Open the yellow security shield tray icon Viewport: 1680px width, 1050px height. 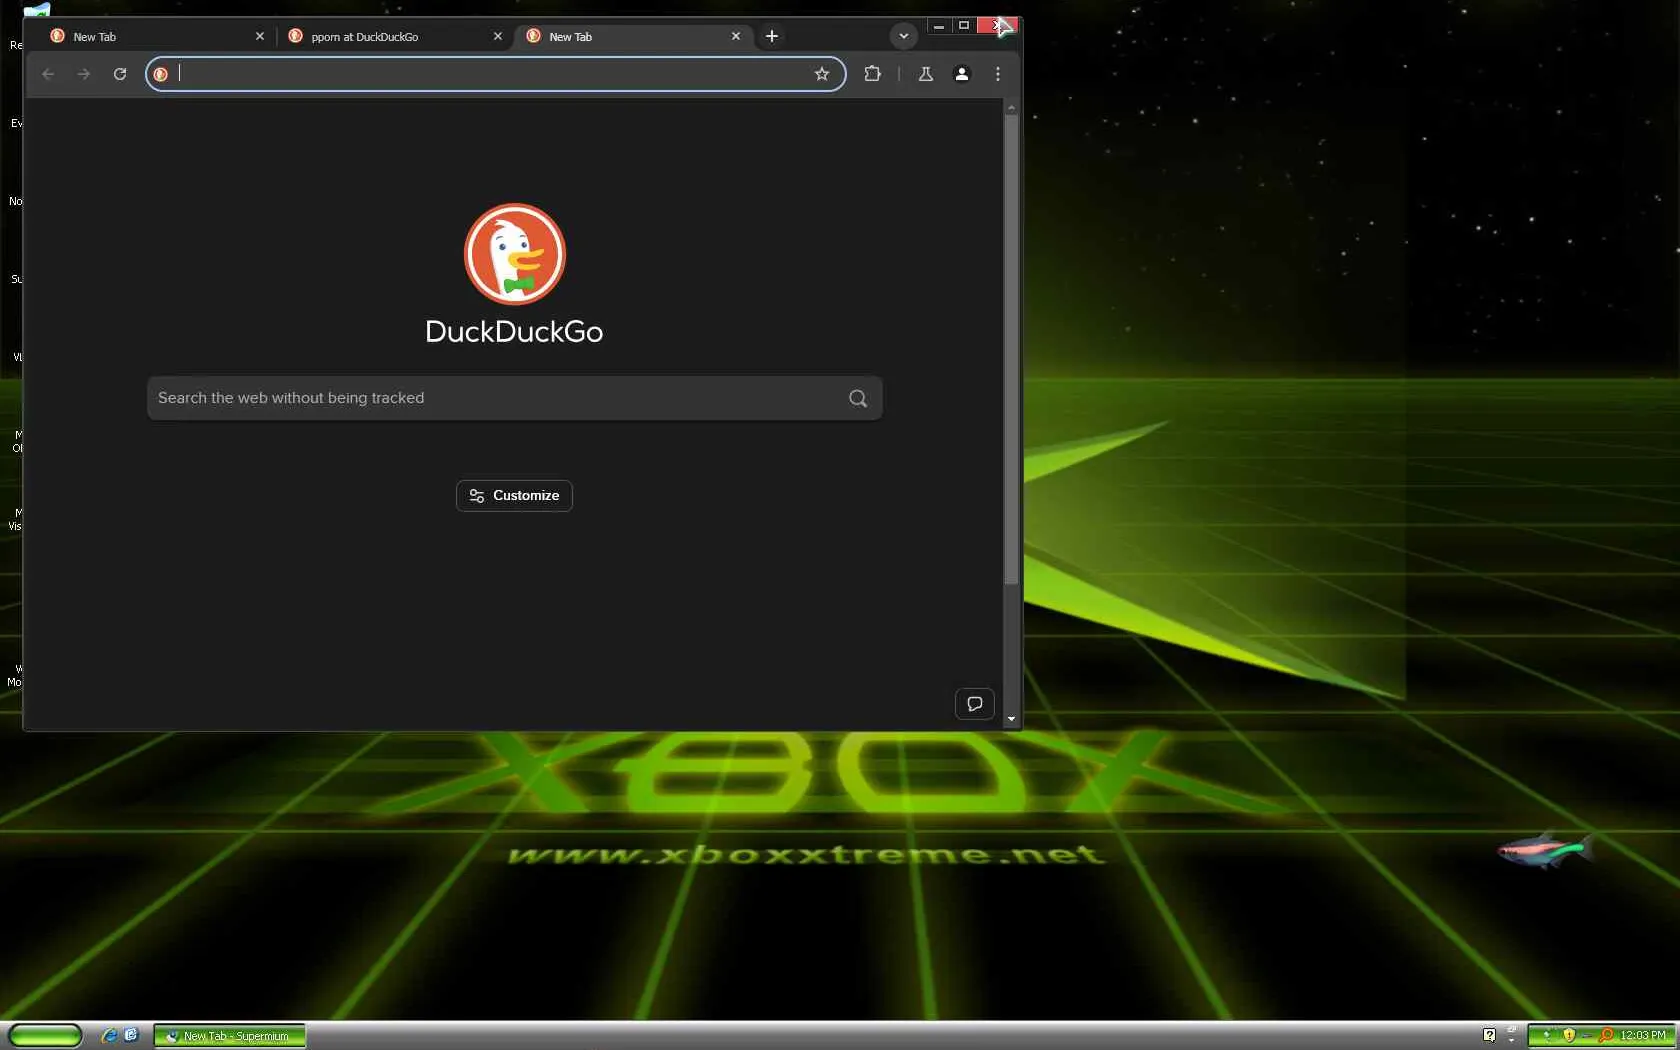[x=1569, y=1036]
